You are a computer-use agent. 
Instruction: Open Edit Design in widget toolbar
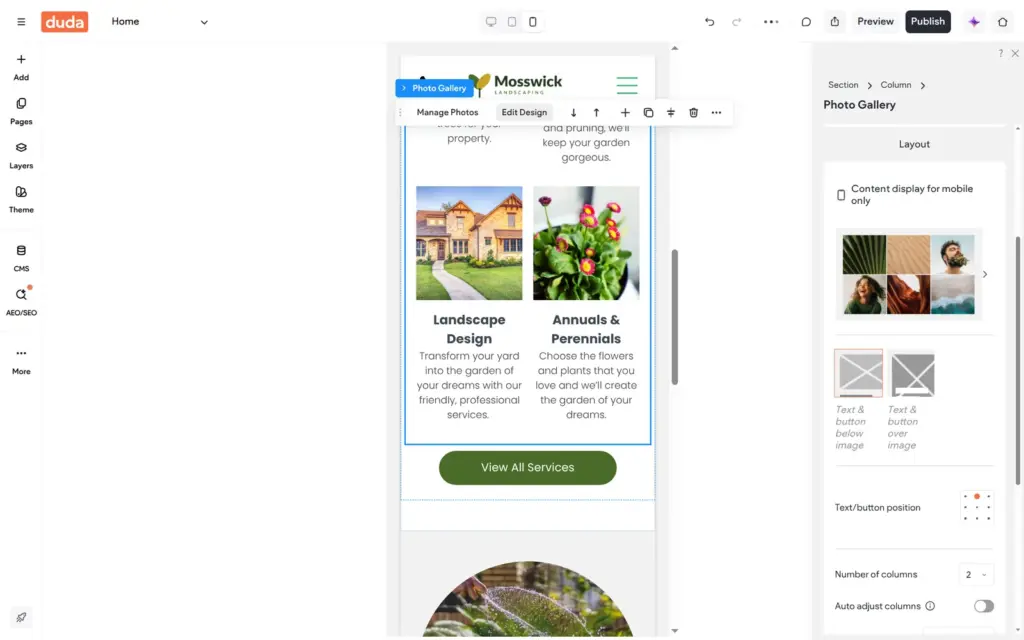tap(524, 112)
